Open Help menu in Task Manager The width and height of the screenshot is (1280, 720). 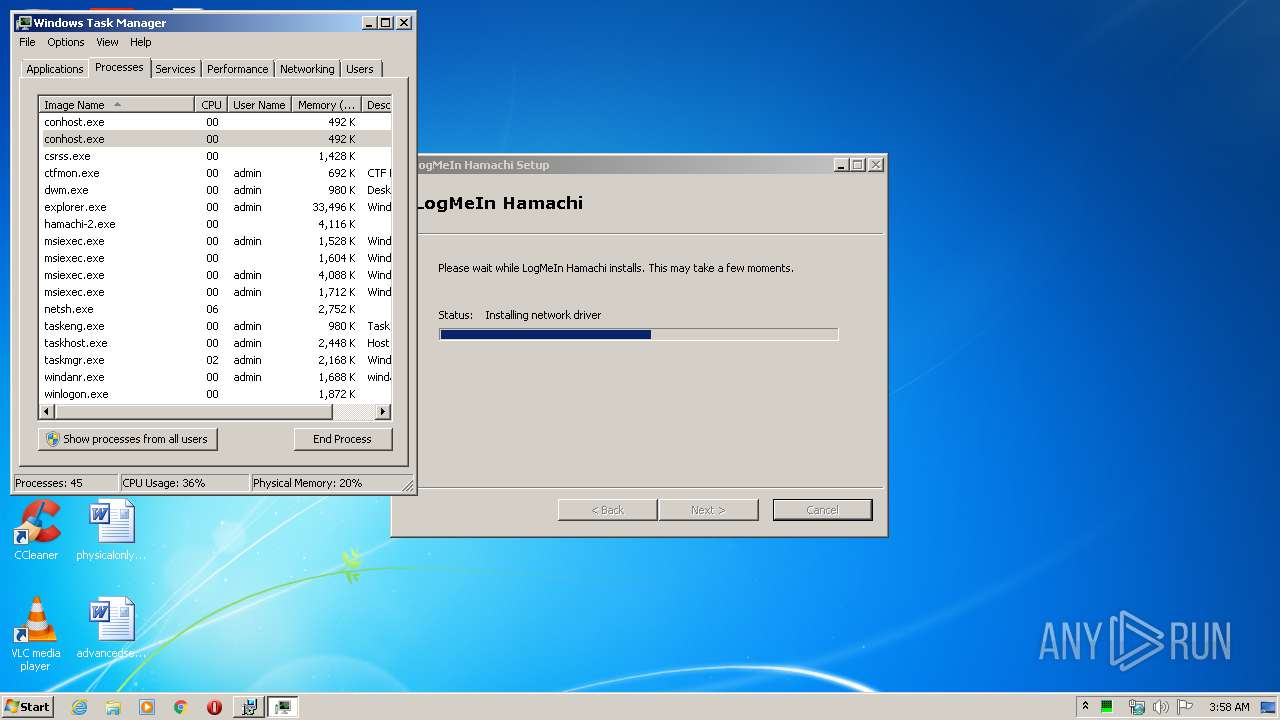(x=141, y=42)
